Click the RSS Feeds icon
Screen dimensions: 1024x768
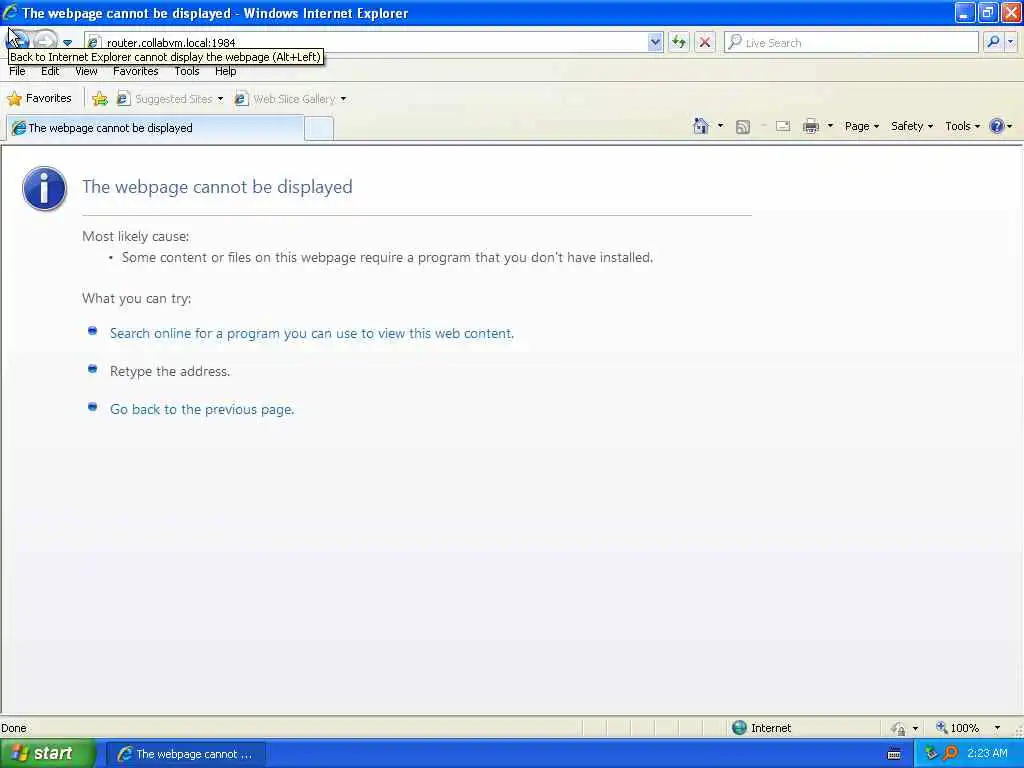pyautogui.click(x=743, y=127)
